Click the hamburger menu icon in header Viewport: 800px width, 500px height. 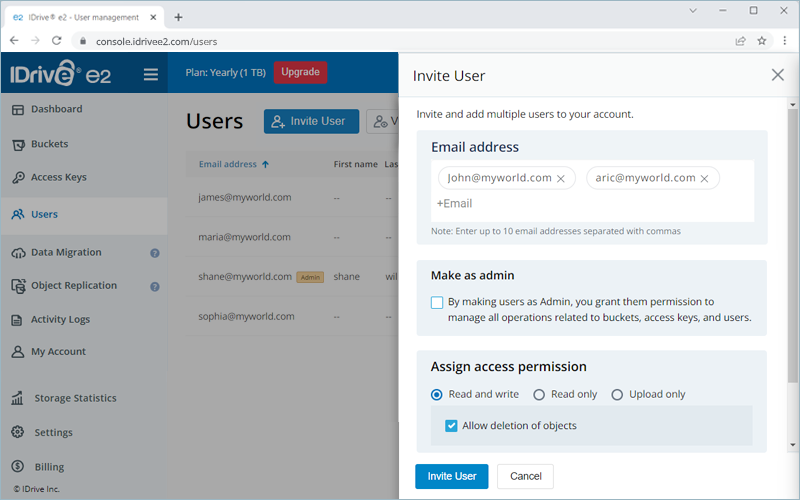point(151,74)
